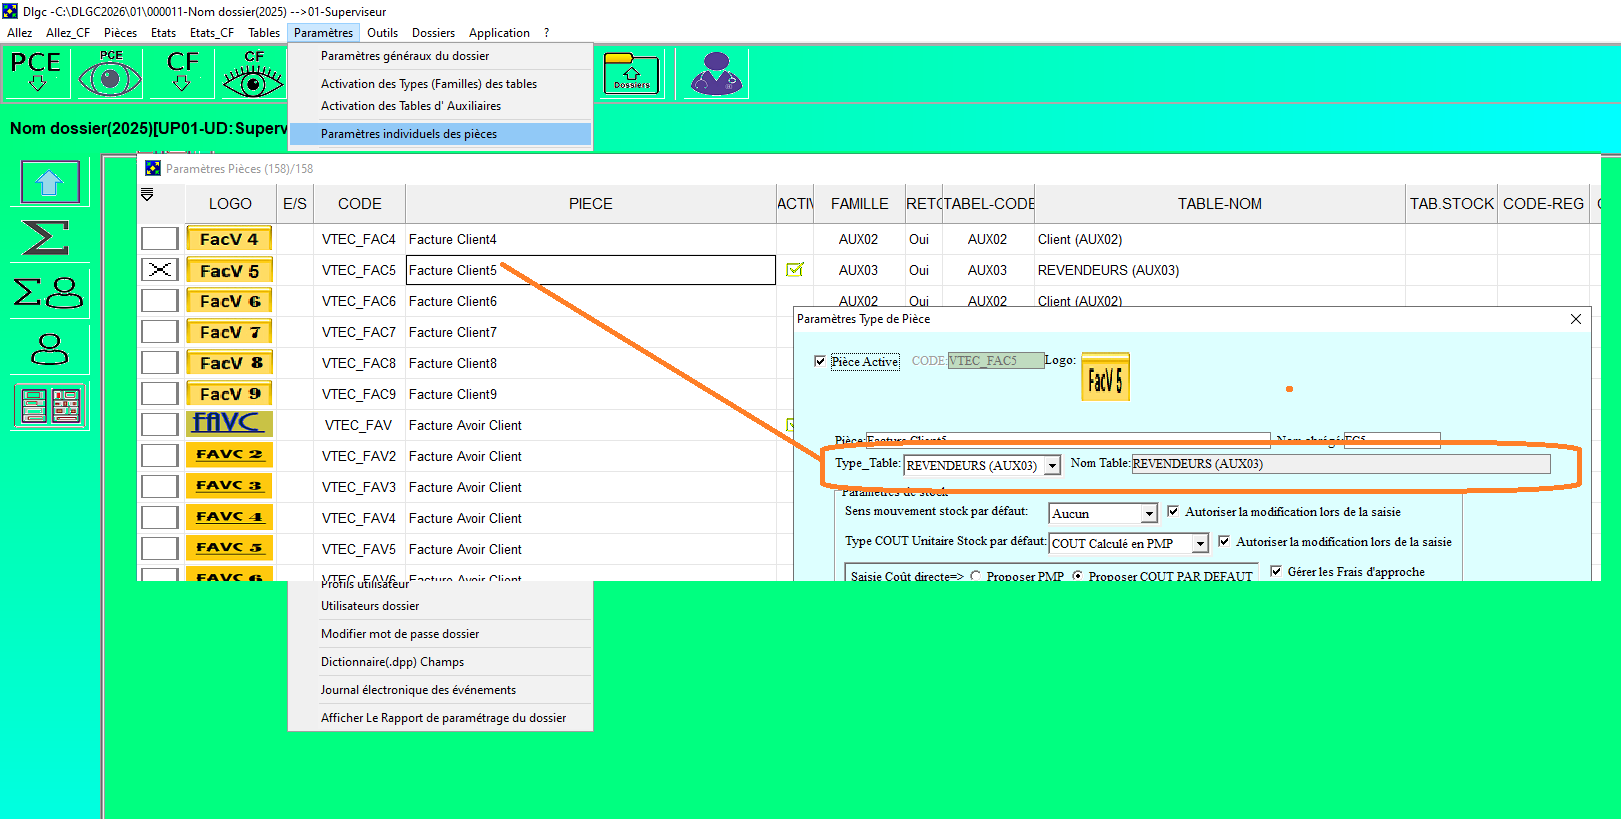1621x819 pixels.
Task: Expand the Type_Table dropdown
Action: coord(1052,466)
